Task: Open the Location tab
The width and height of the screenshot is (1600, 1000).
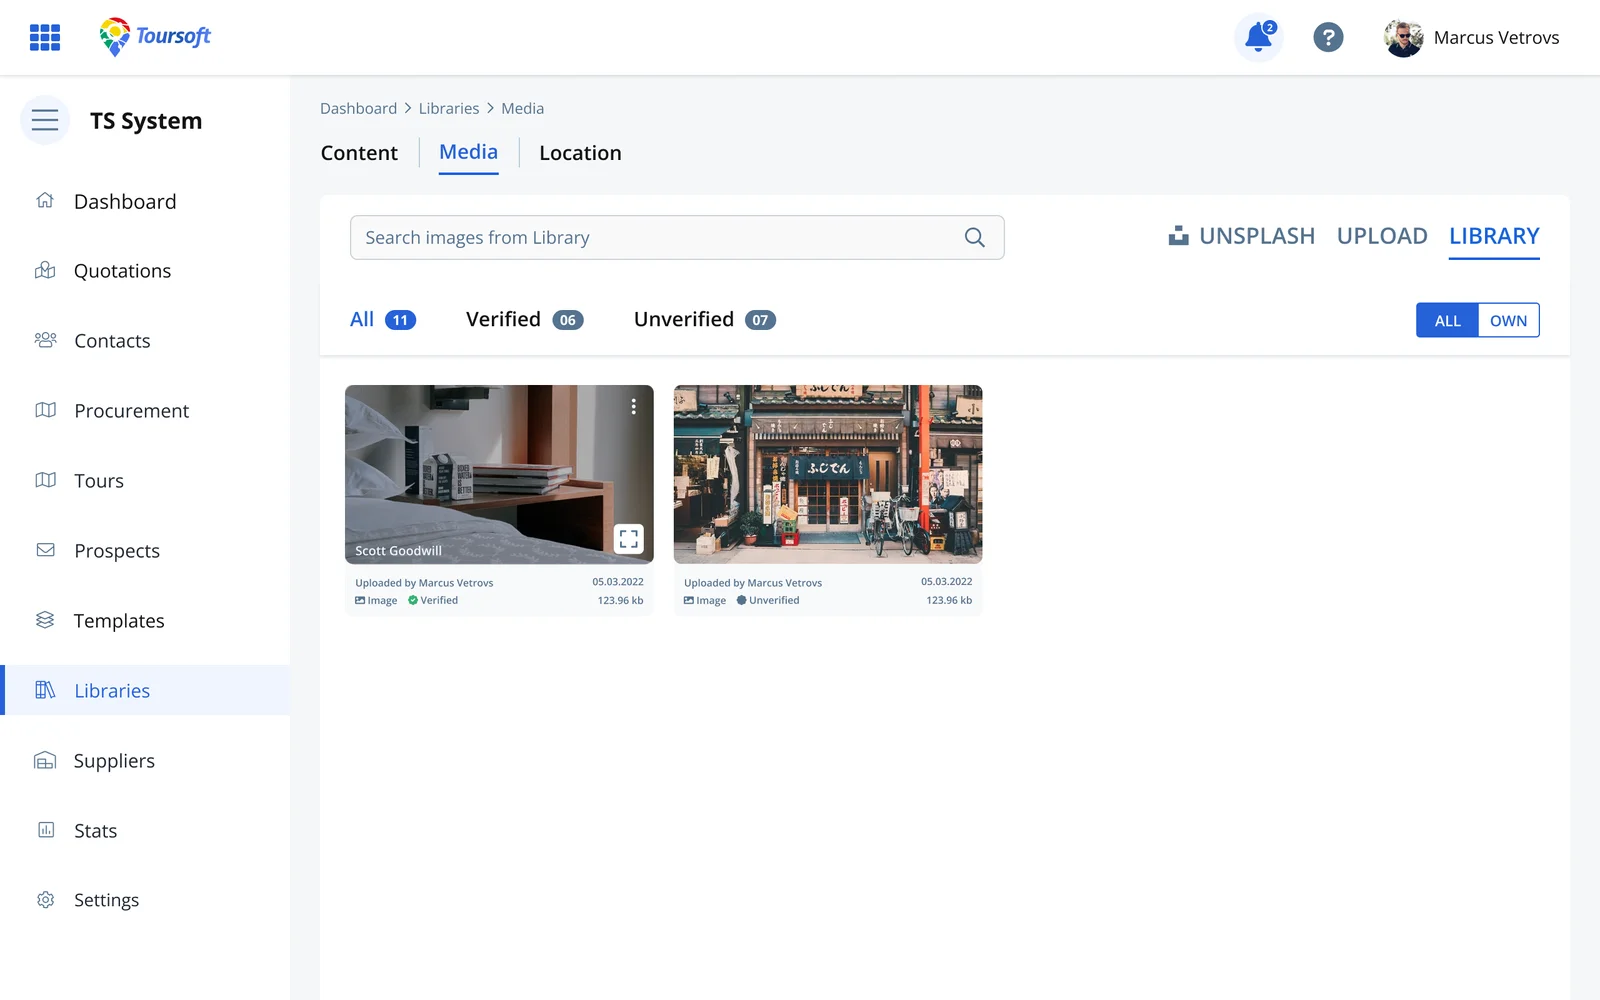Action: (x=580, y=153)
